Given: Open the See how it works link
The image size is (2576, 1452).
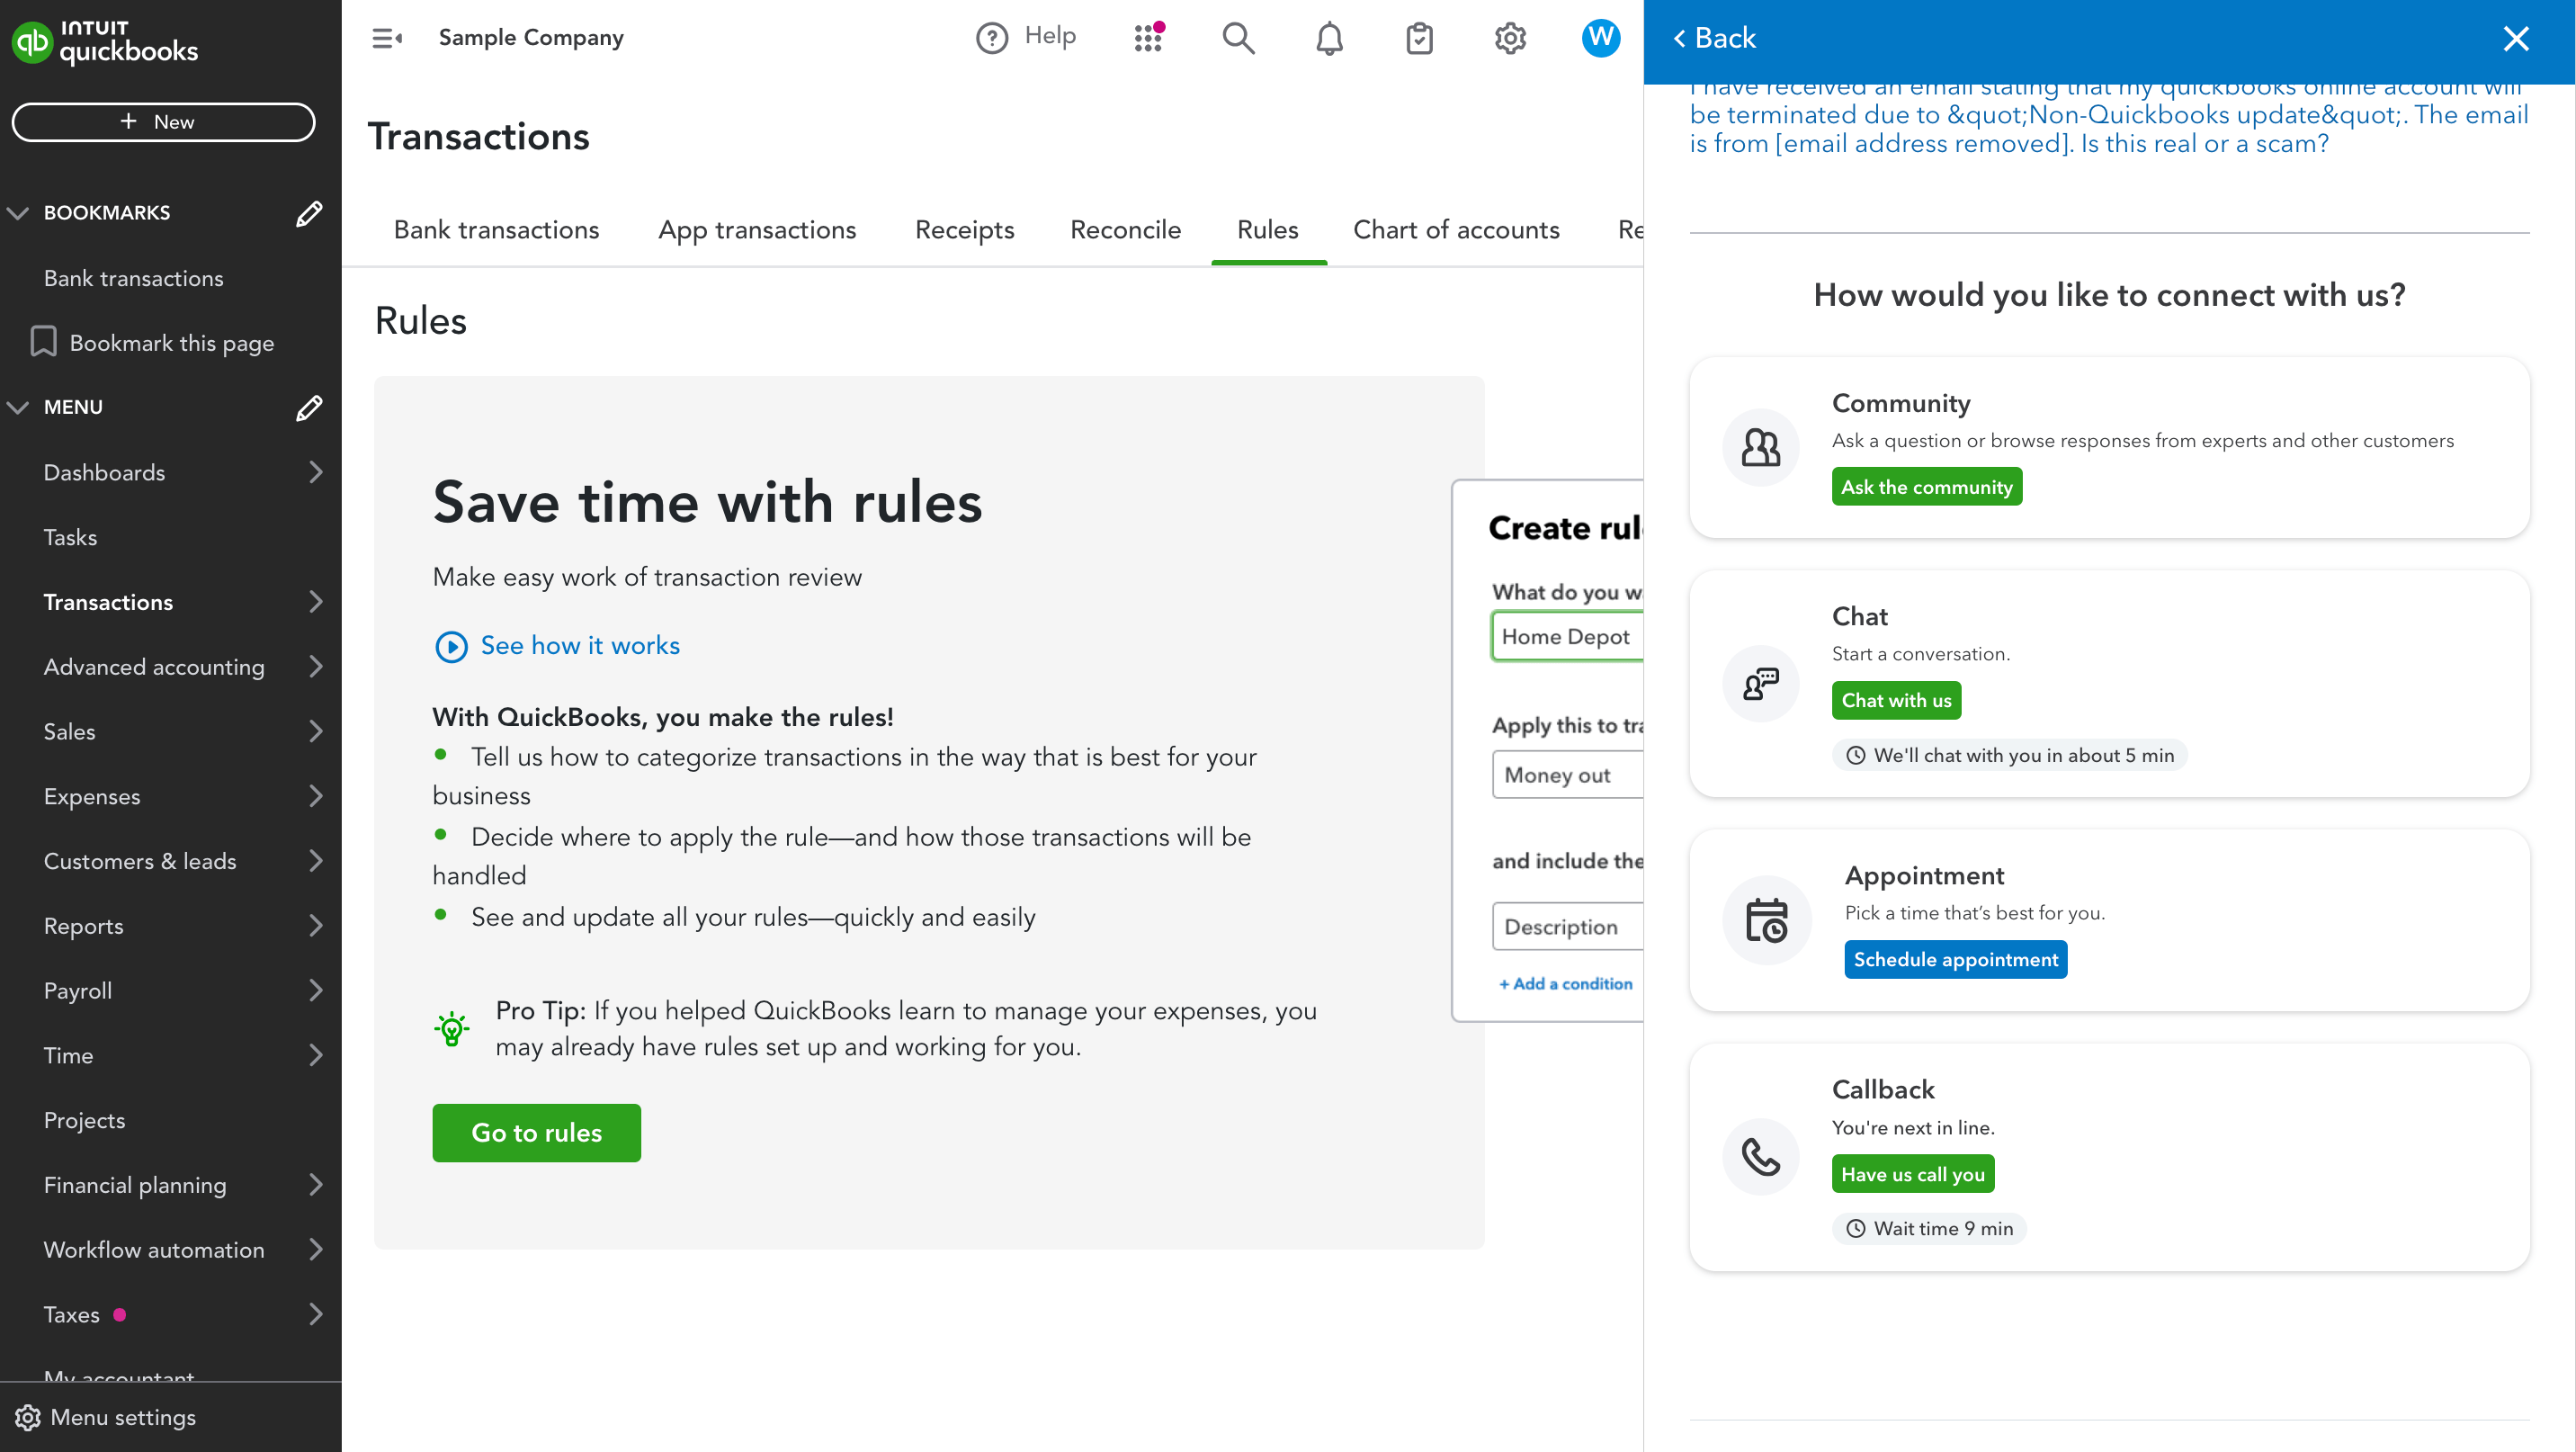Looking at the screenshot, I should point(579,645).
